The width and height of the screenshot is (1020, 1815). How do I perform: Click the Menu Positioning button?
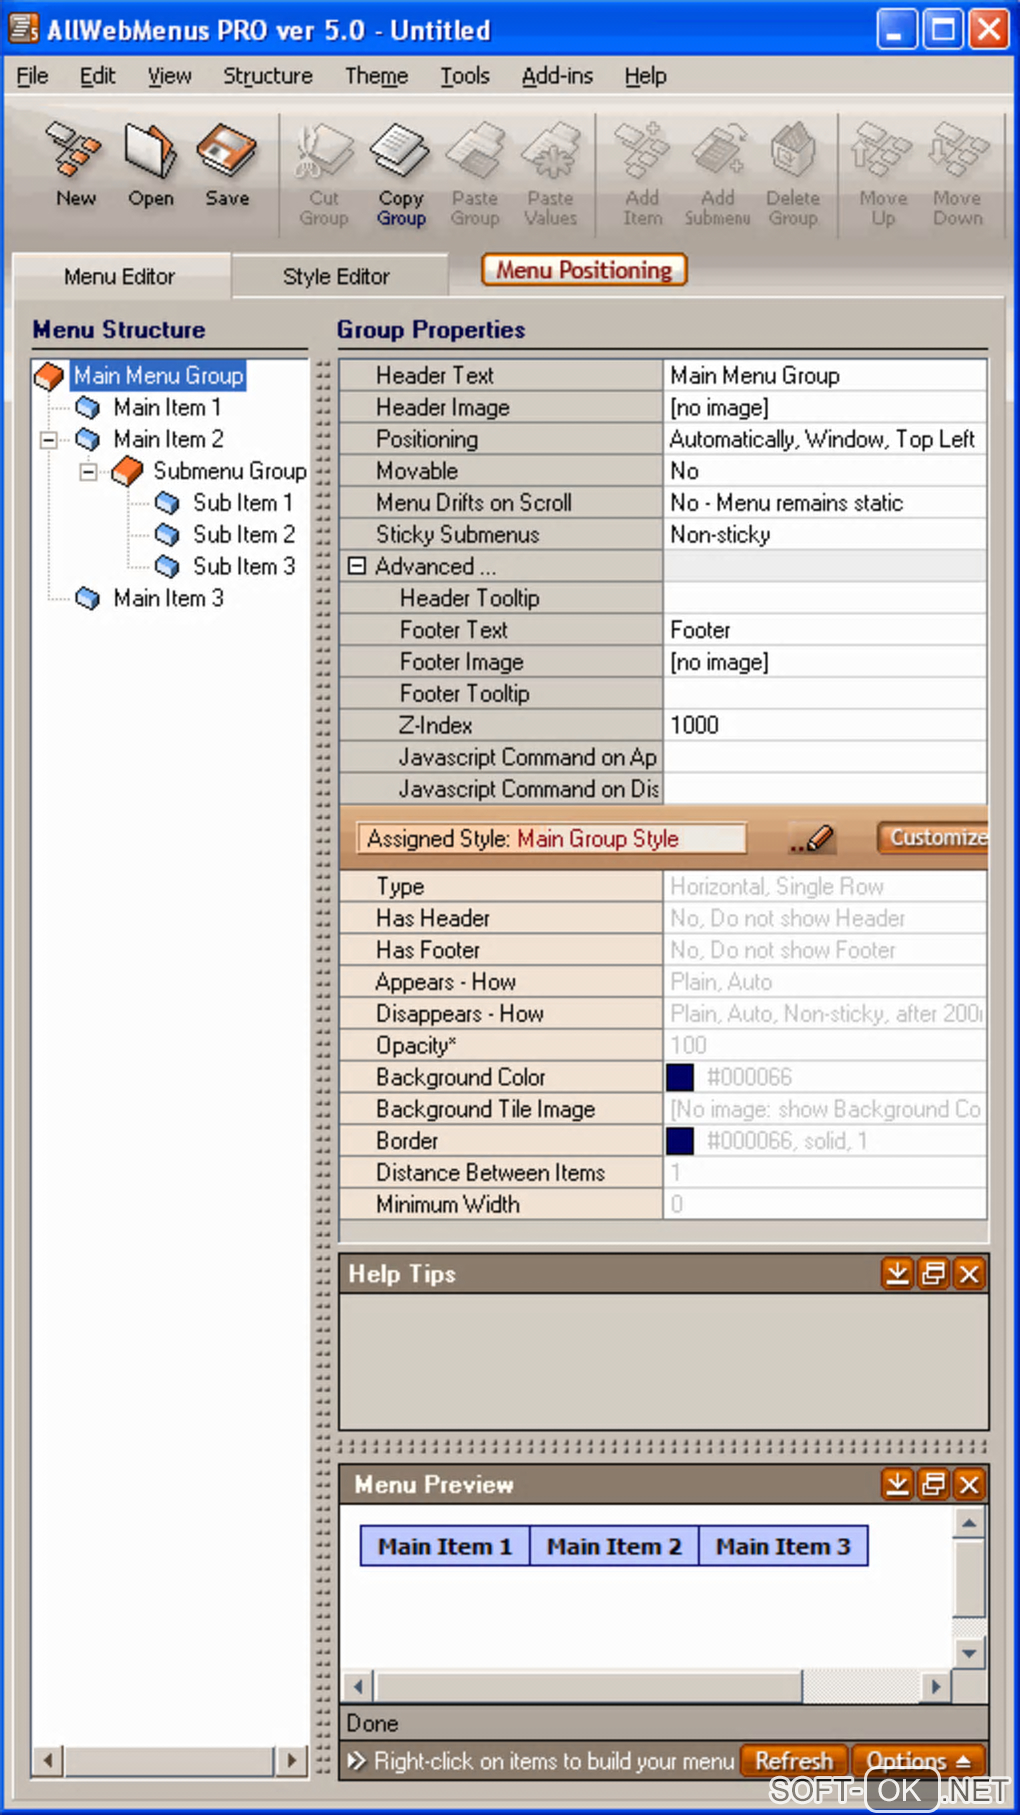pos(584,270)
